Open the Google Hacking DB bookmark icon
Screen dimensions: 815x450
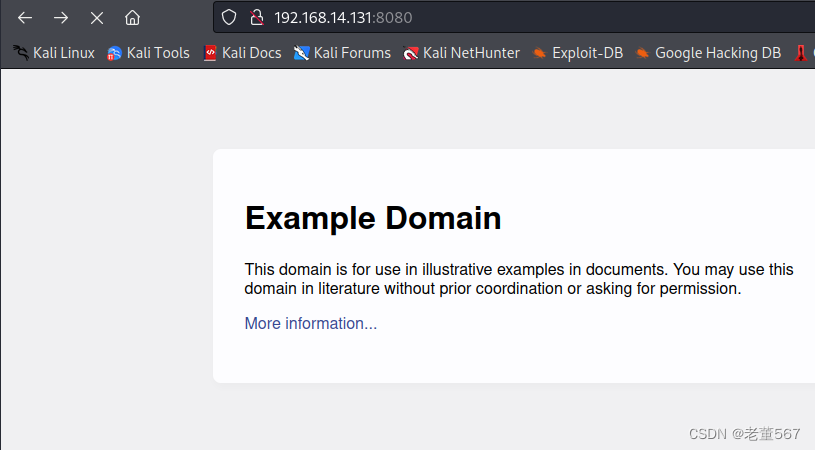point(642,53)
